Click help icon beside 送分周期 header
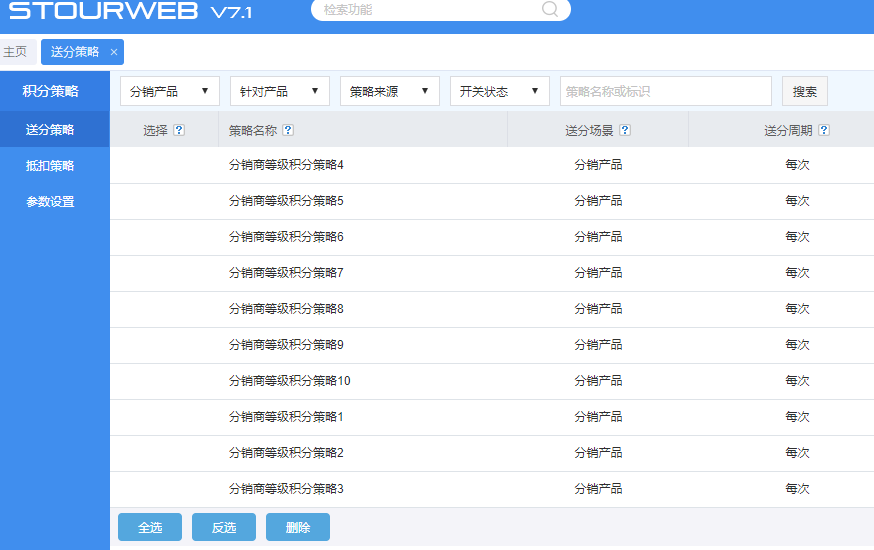Screen dimensions: 874x550 (x=824, y=130)
